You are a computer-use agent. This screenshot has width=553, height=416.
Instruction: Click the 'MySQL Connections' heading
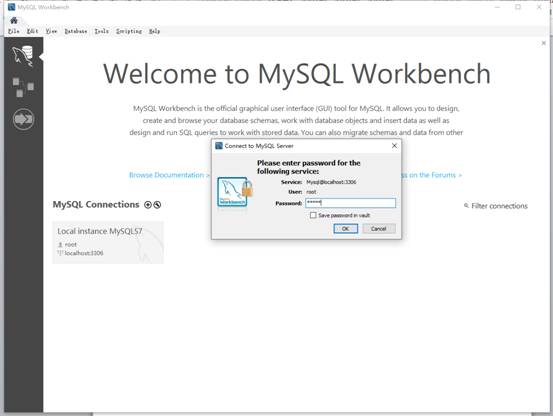coord(96,204)
